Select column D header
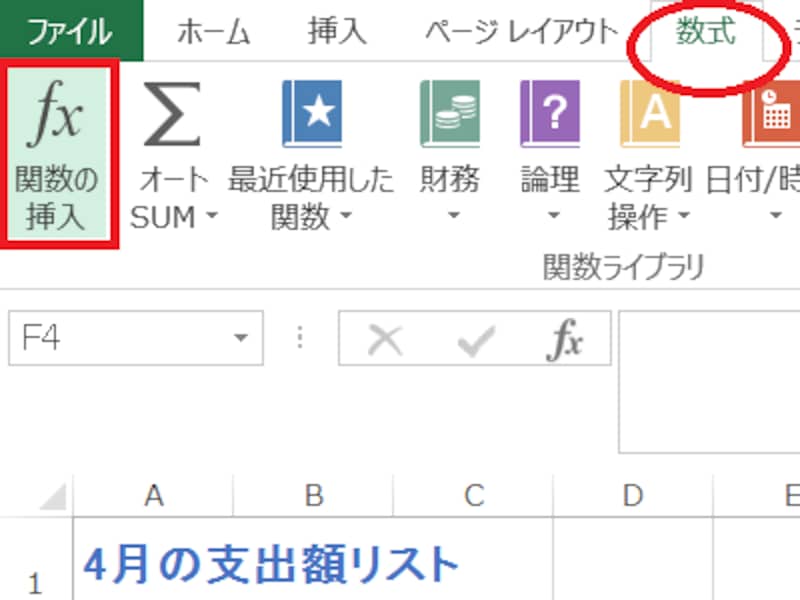This screenshot has width=800, height=600. coord(633,496)
